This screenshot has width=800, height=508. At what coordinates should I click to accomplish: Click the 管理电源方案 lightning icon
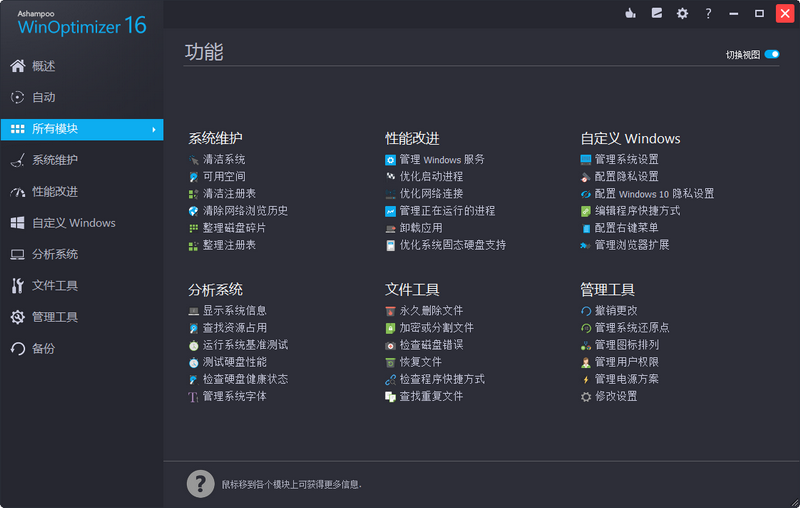tap(586, 379)
